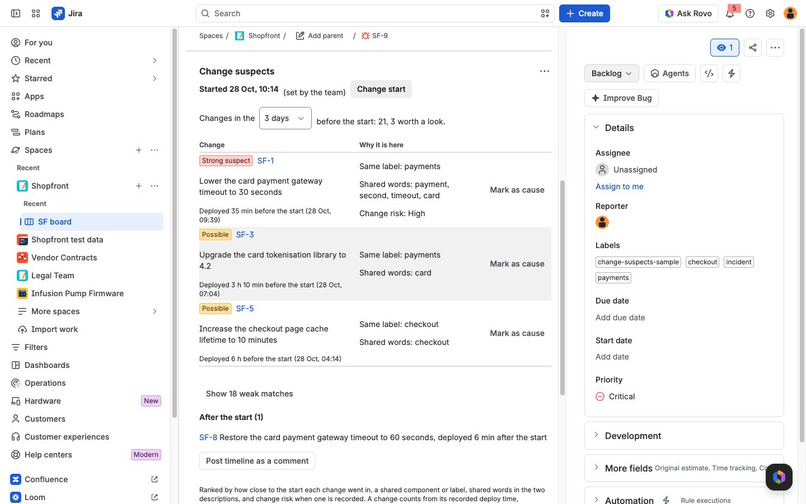The image size is (806, 504).
Task: Open Change suspects panel more options
Action: [x=544, y=71]
